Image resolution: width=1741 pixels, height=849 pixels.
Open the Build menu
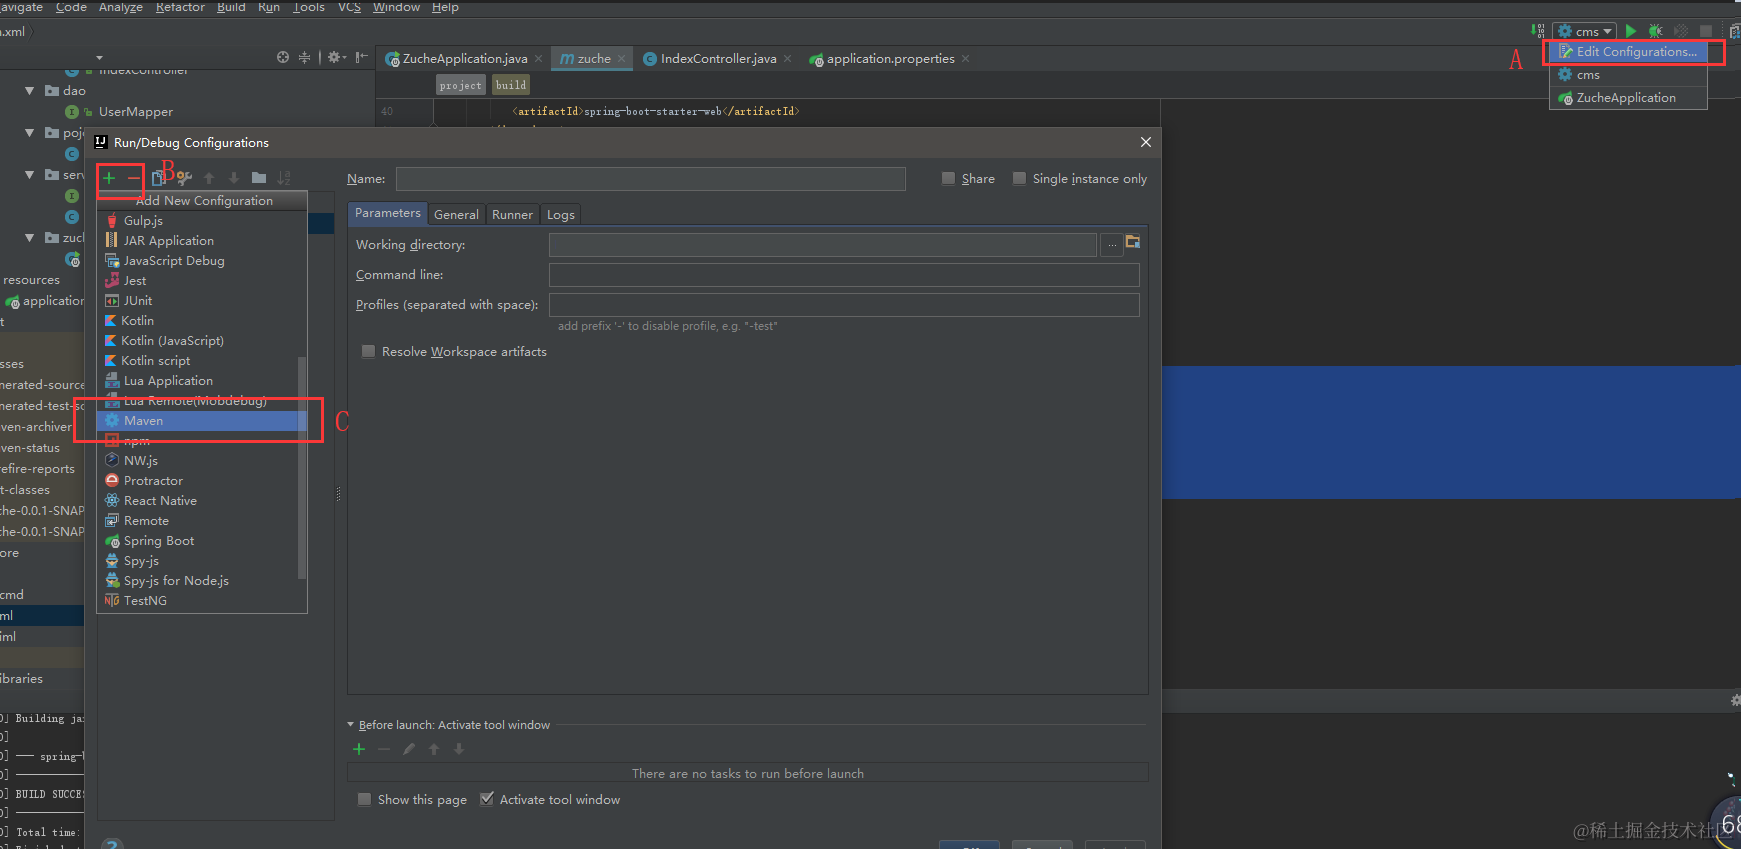click(231, 7)
